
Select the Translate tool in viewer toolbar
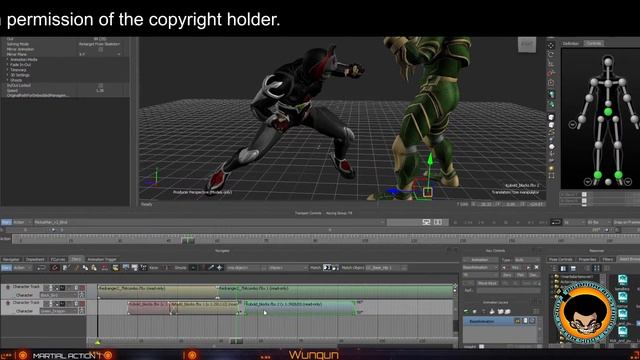[551, 45]
